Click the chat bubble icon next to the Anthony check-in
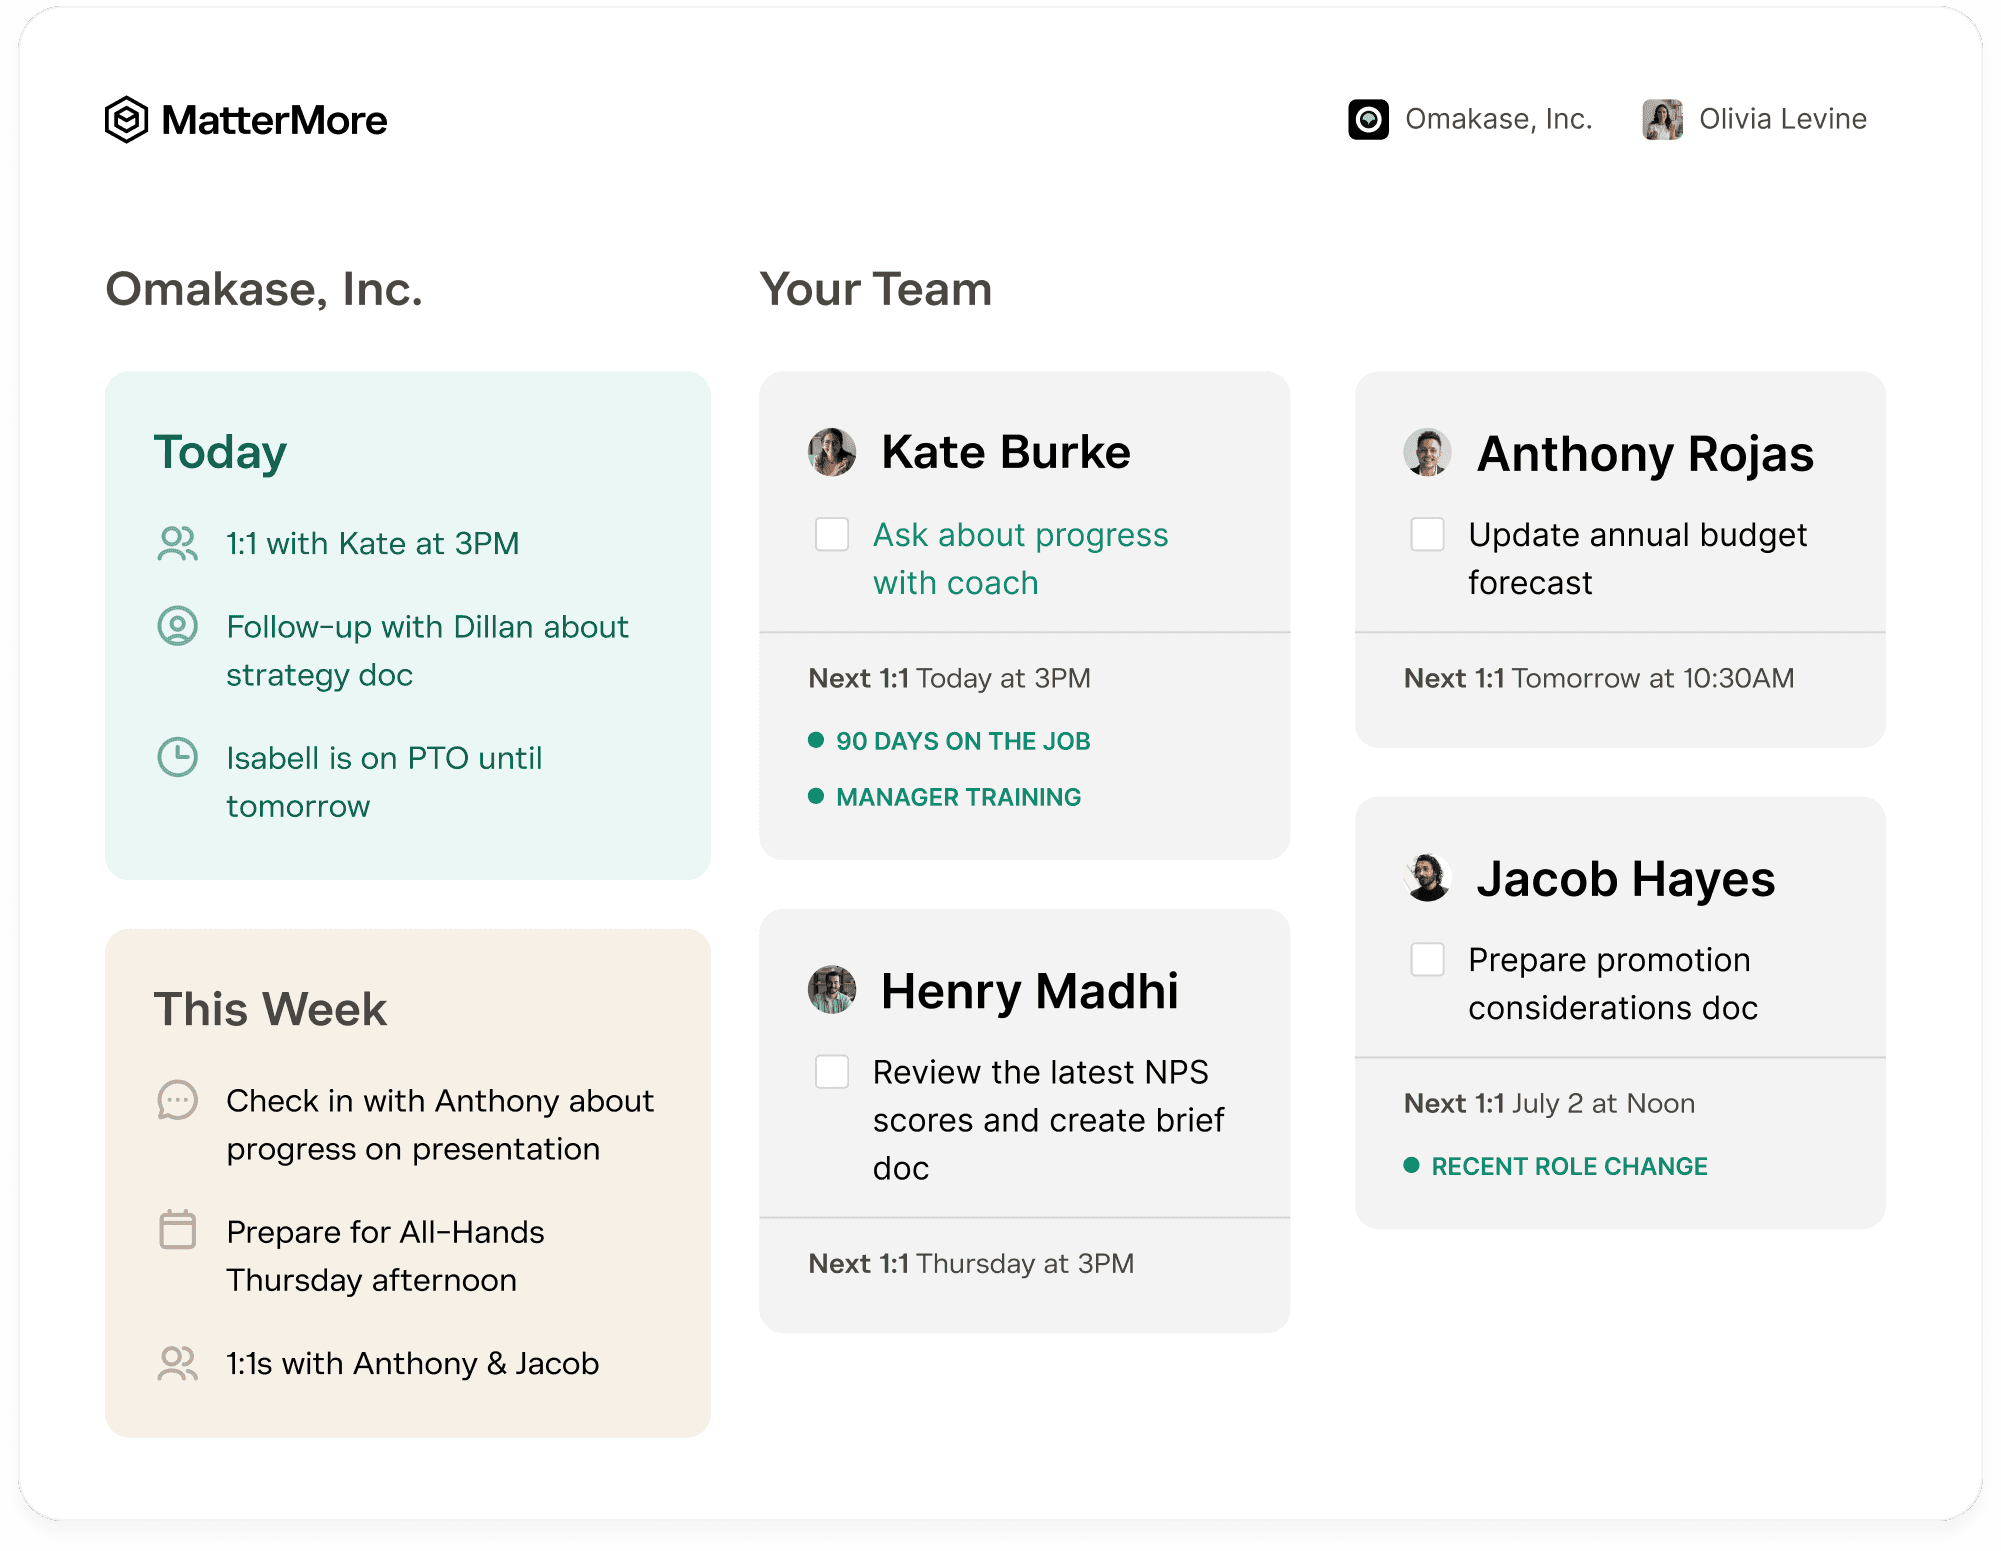Viewport: 2001px width, 1551px height. coord(178,1100)
